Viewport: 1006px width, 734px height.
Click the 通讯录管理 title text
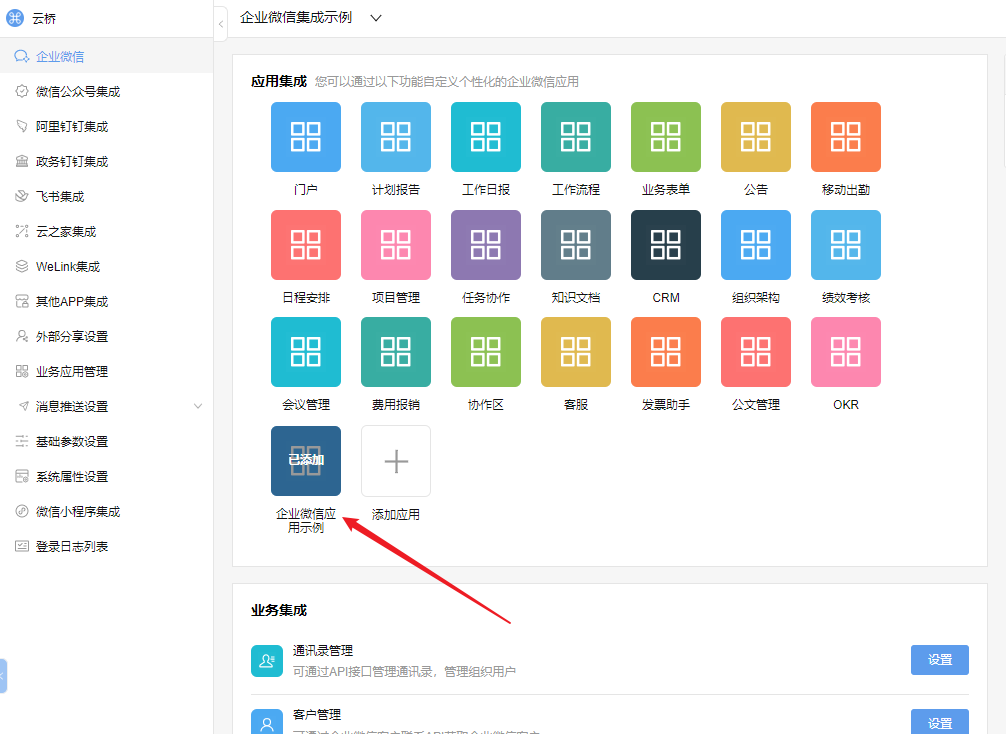coord(323,651)
